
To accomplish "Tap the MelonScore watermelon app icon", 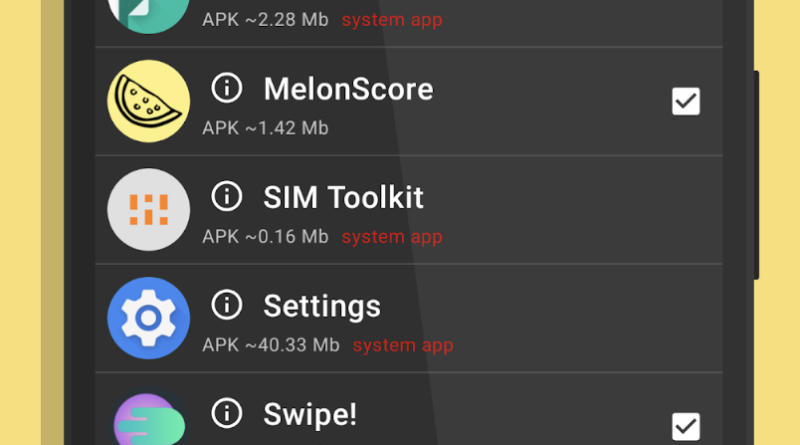I will (148, 101).
